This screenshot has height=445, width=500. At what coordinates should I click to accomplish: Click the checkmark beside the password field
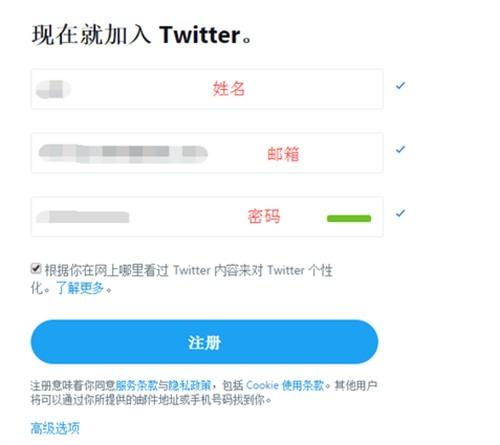[400, 213]
